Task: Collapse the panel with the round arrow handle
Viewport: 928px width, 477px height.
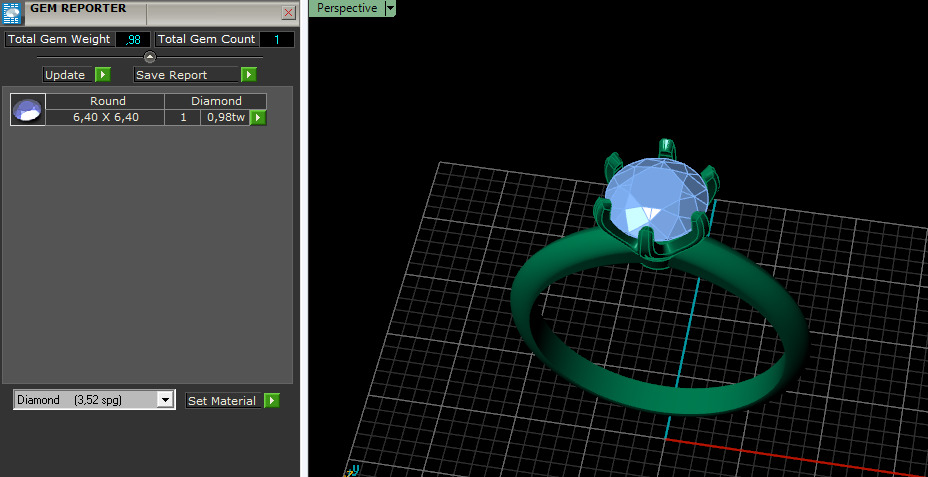Action: 150,57
